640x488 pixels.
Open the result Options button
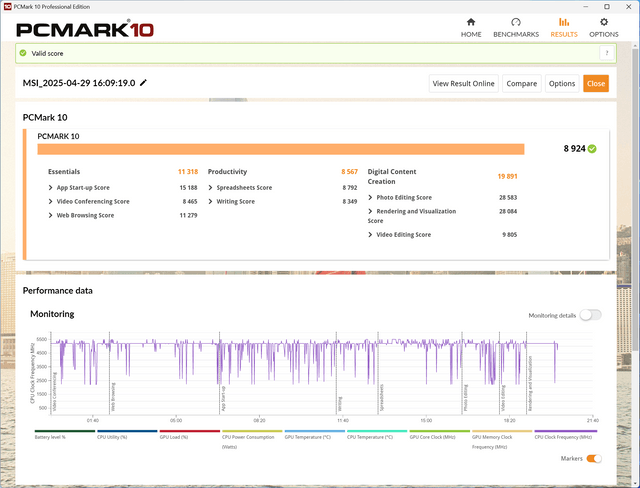click(562, 84)
